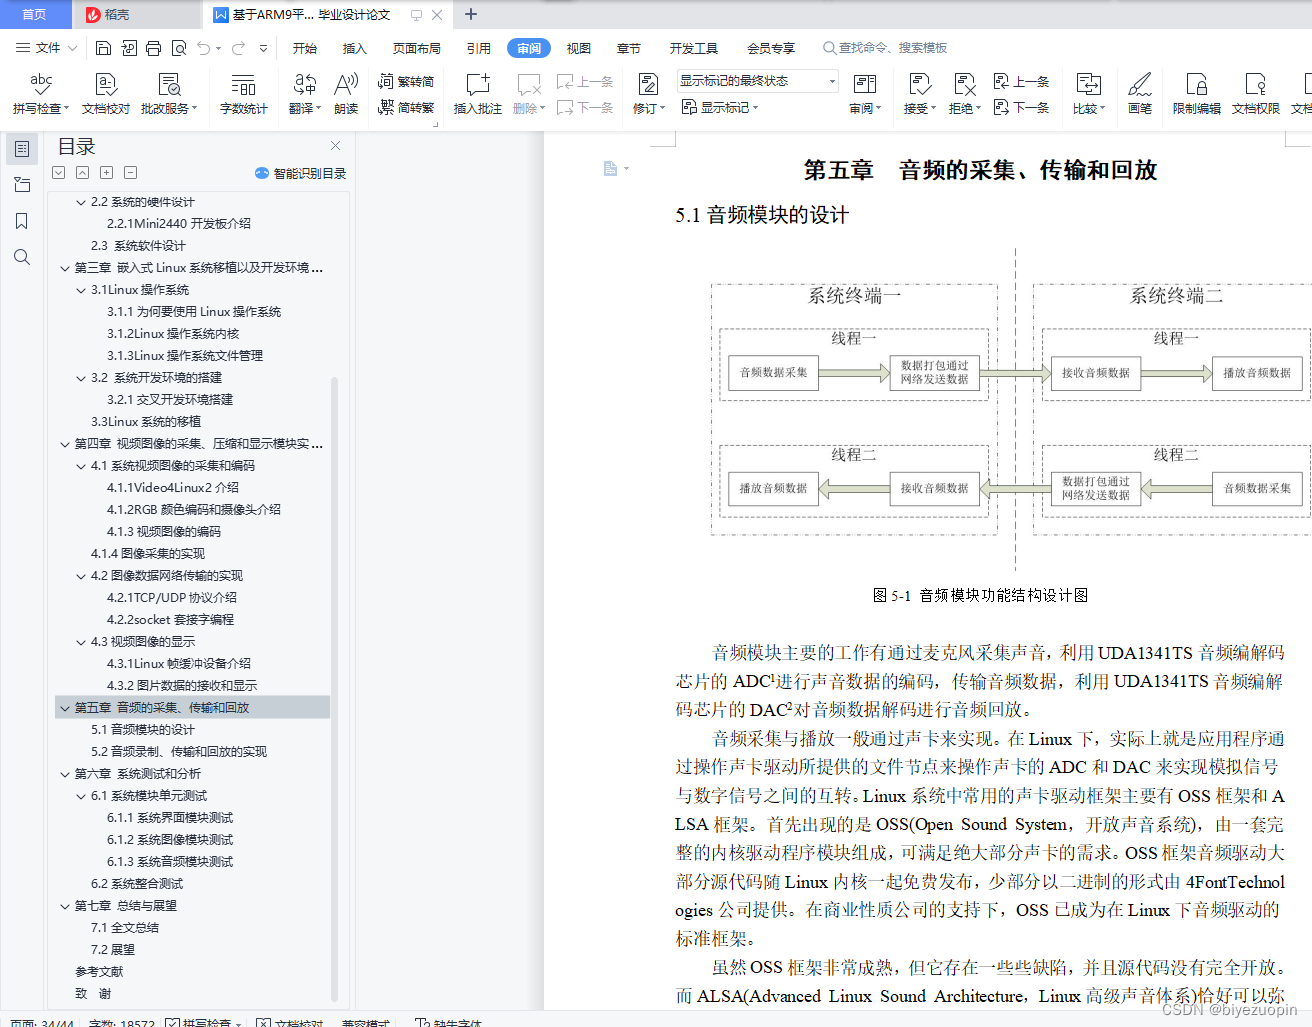Click the 文档权限 document permission icon
Screen dimensions: 1312x1027
point(1256,93)
